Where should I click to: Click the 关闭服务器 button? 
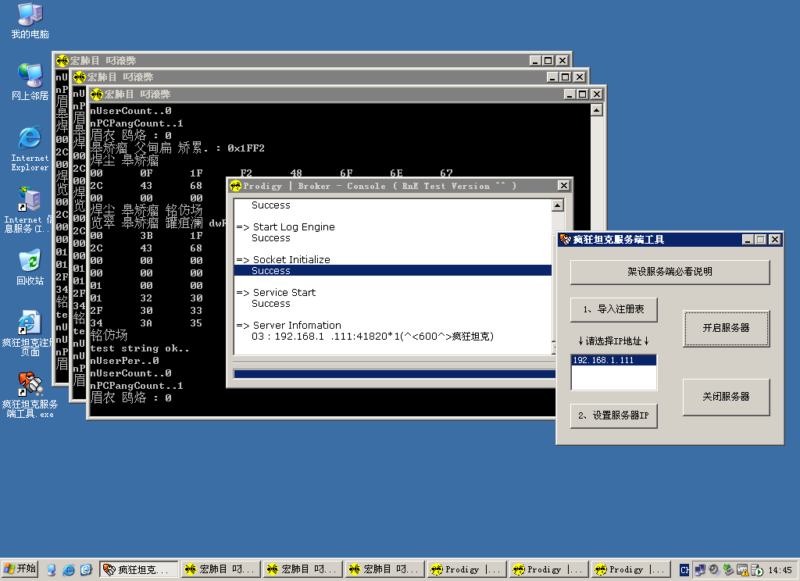point(726,397)
